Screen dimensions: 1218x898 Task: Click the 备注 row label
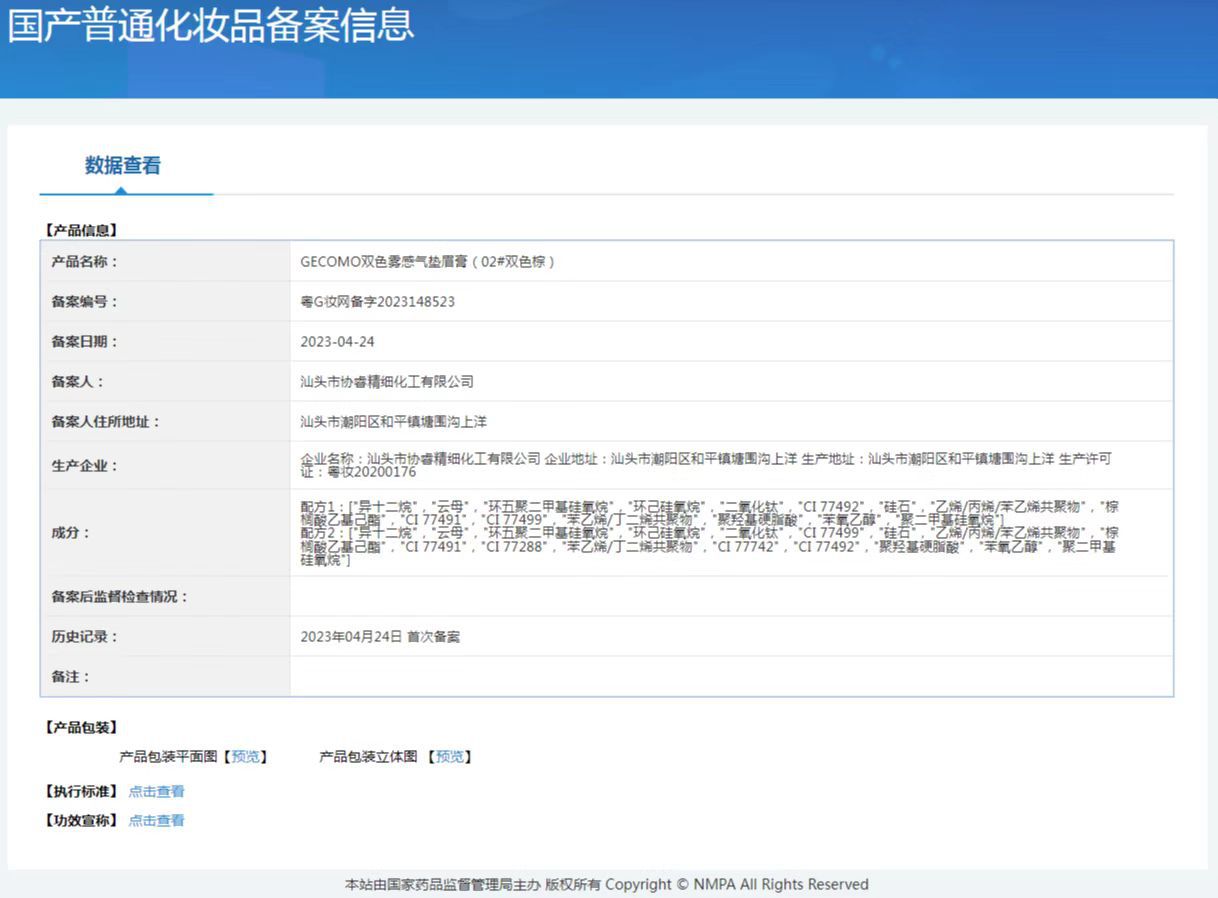(x=70, y=676)
